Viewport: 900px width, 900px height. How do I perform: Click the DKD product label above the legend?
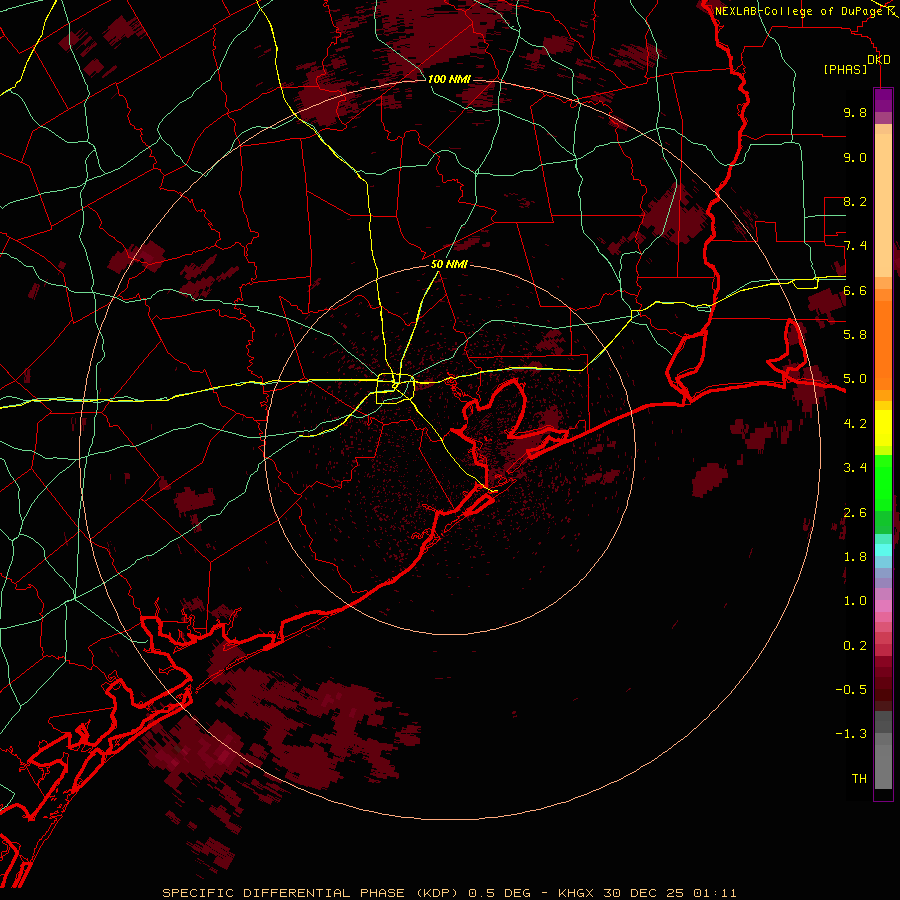879,60
